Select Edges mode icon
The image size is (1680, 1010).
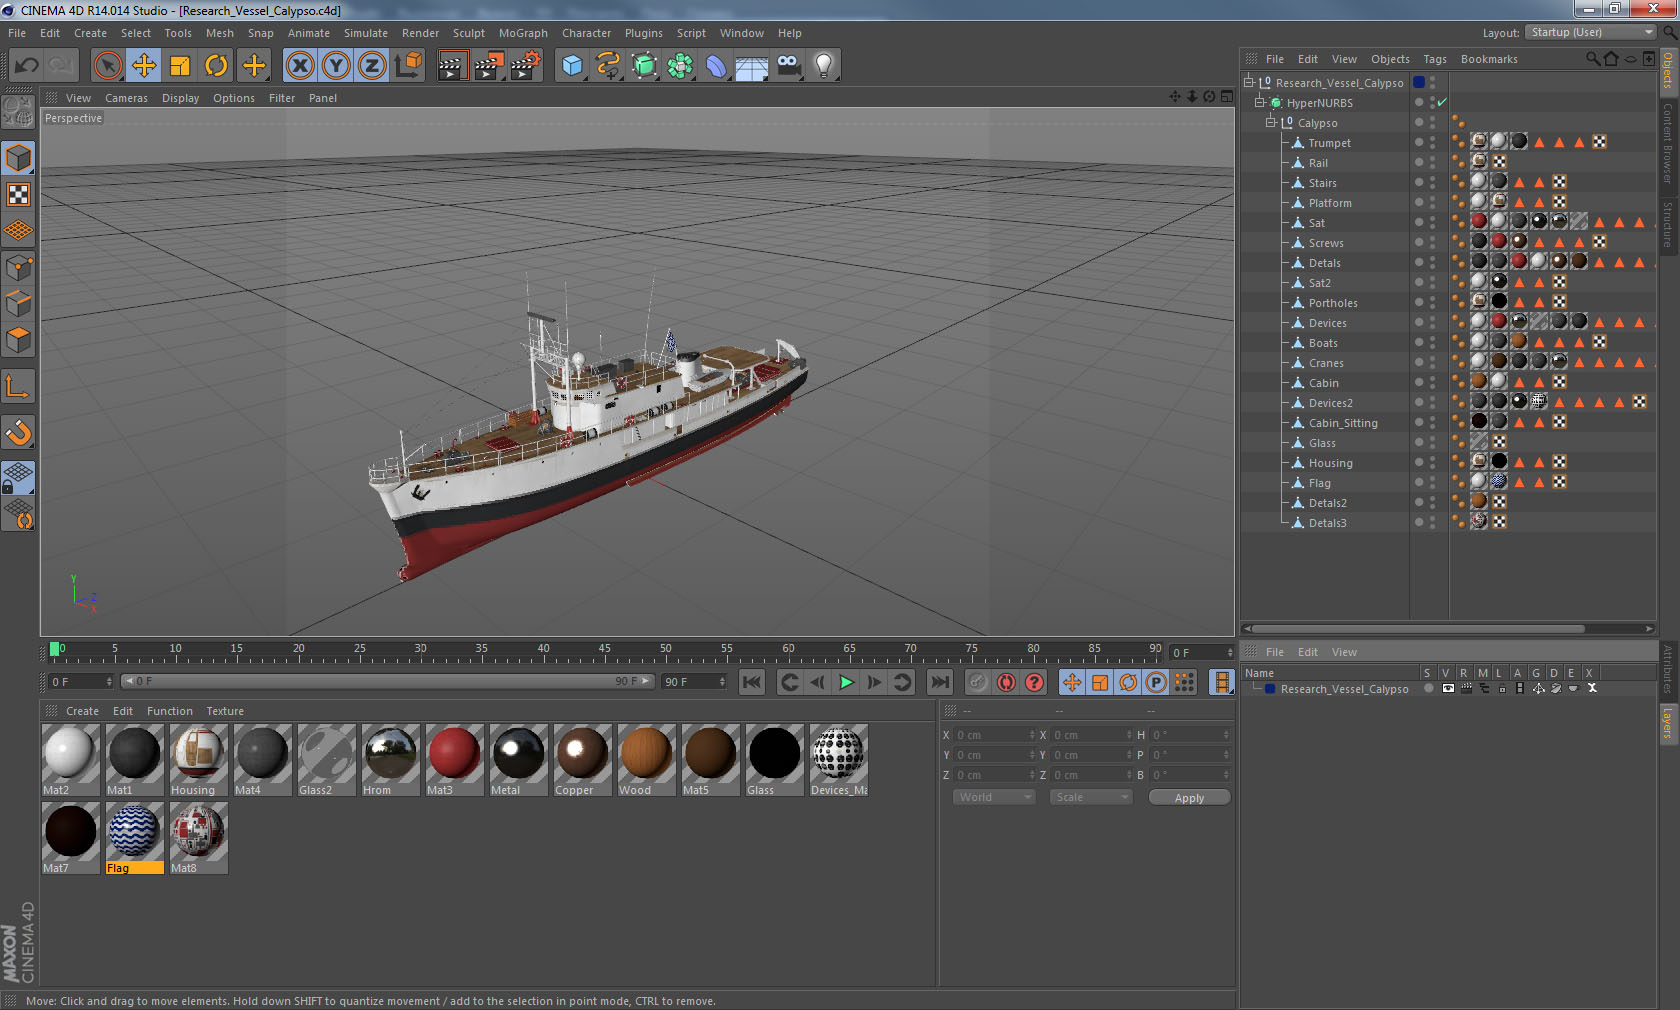[x=19, y=304]
